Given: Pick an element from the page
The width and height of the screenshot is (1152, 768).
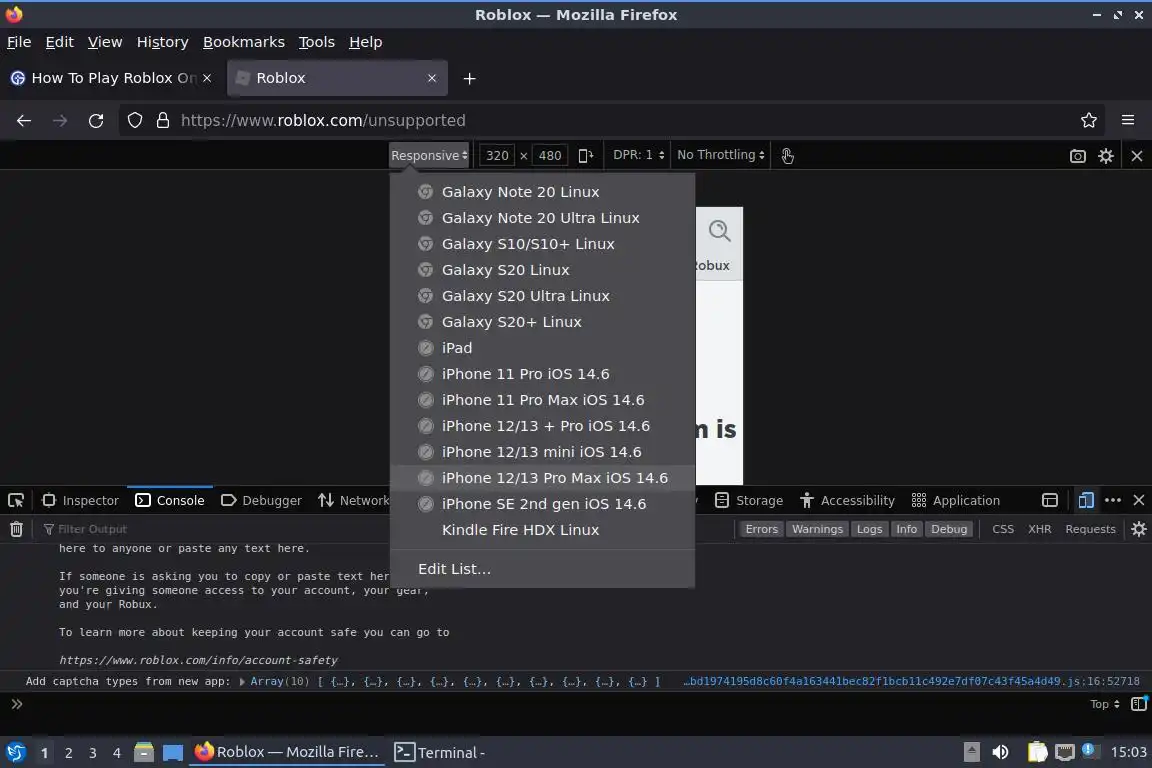Looking at the screenshot, I should pyautogui.click(x=16, y=500).
